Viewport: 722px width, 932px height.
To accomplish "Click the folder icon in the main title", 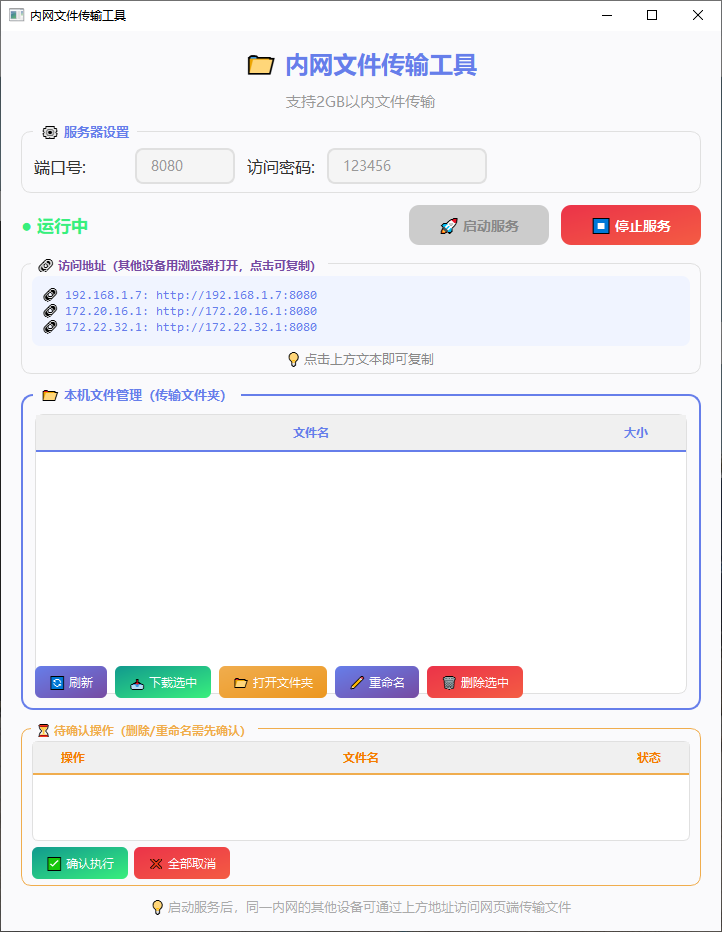I will pos(261,65).
